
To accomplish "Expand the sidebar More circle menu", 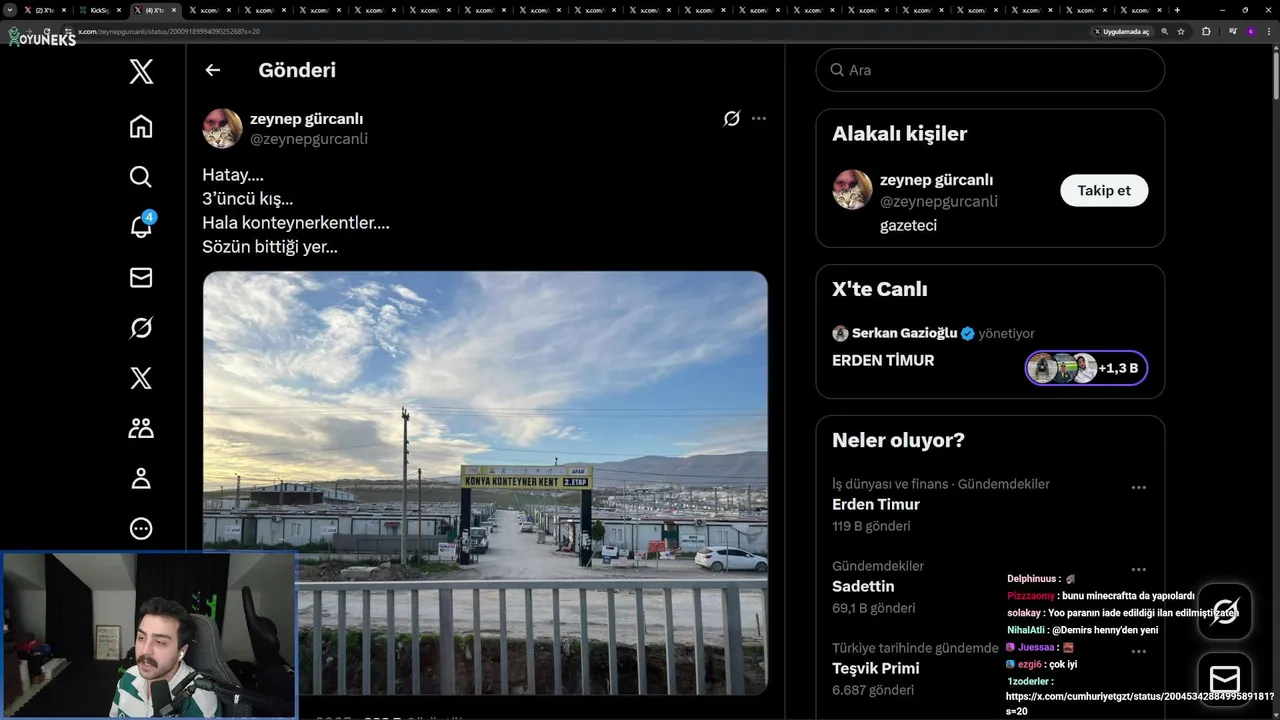I will [141, 528].
